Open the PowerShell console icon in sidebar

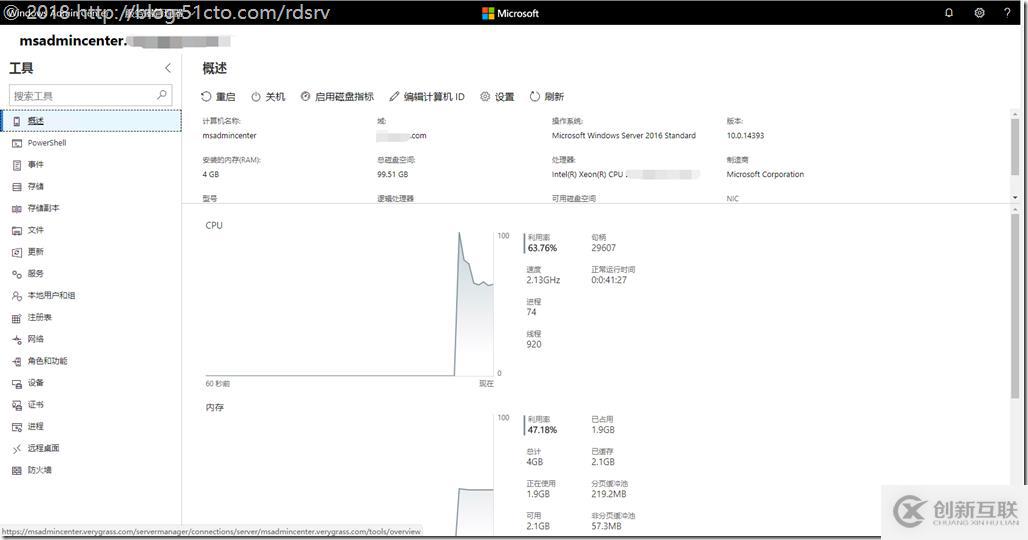coord(17,143)
